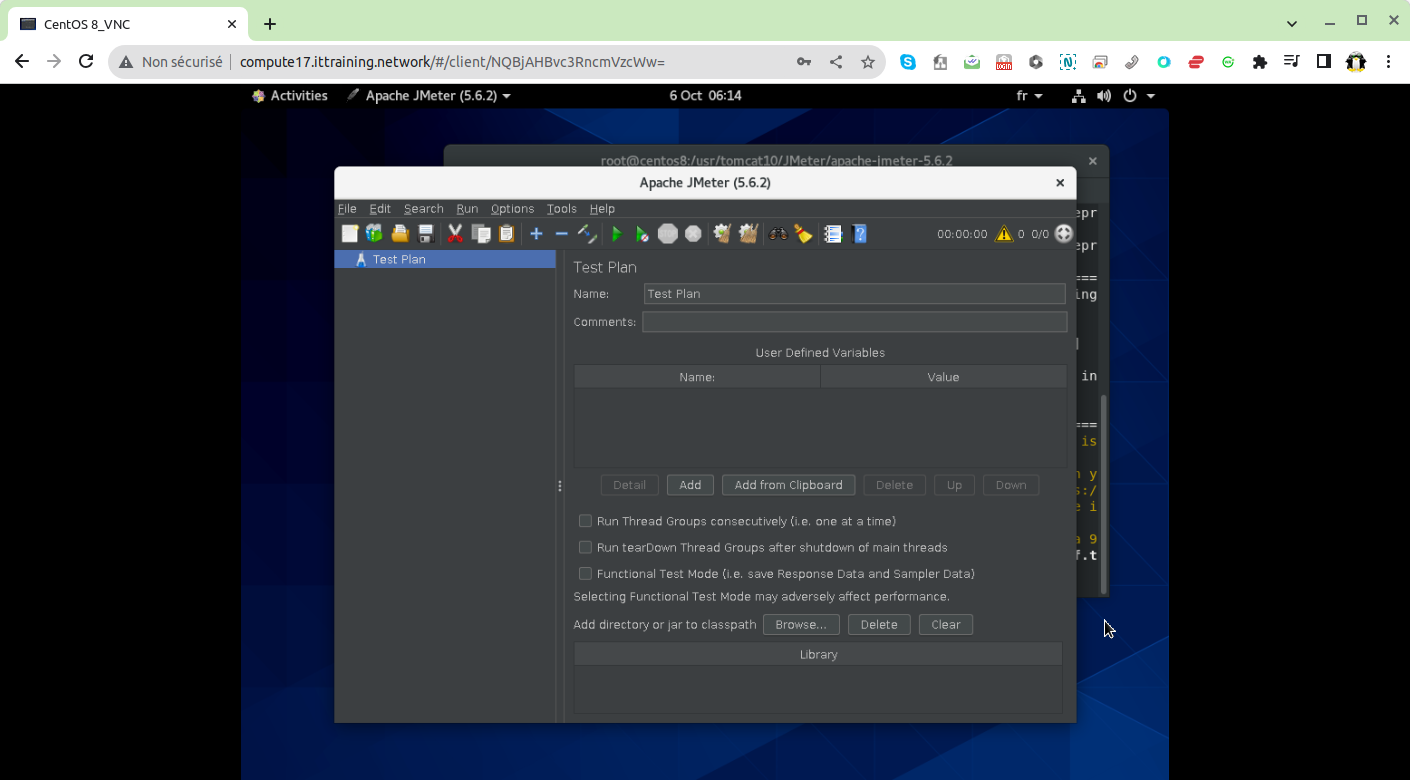Add a user defined variable row
Image resolution: width=1410 pixels, height=780 pixels.
tap(690, 485)
